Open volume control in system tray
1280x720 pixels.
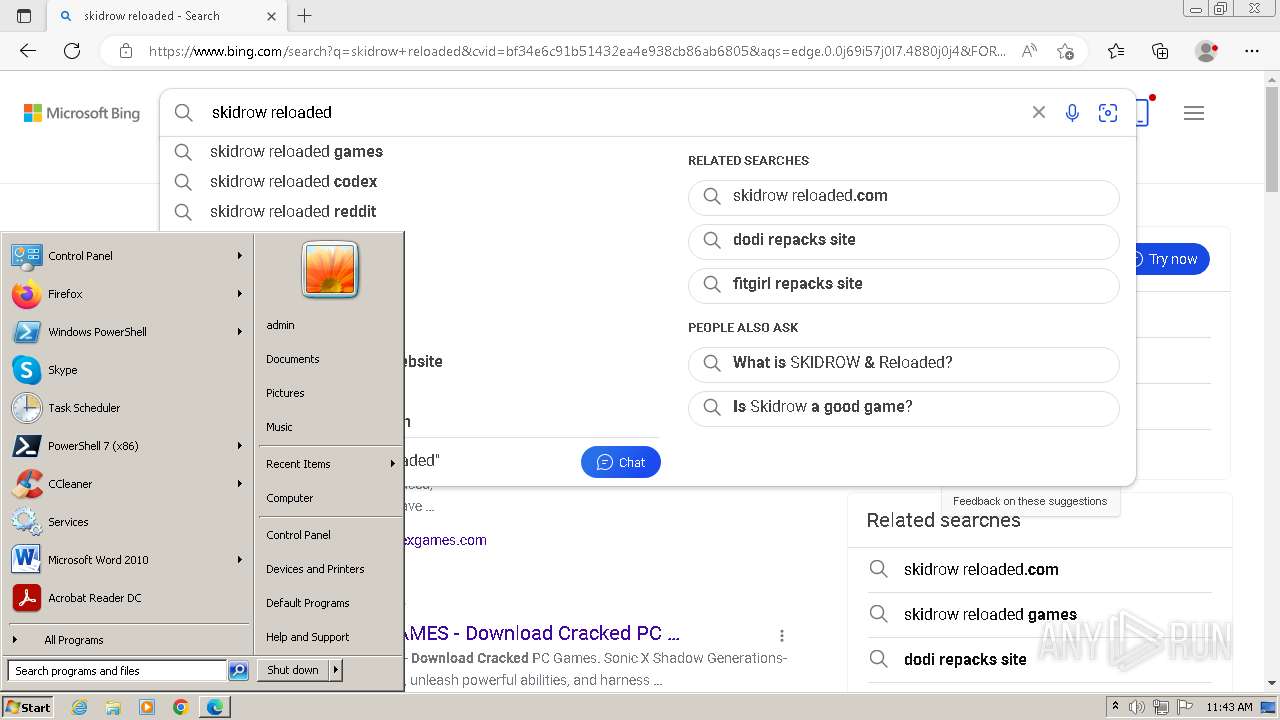point(1139,707)
